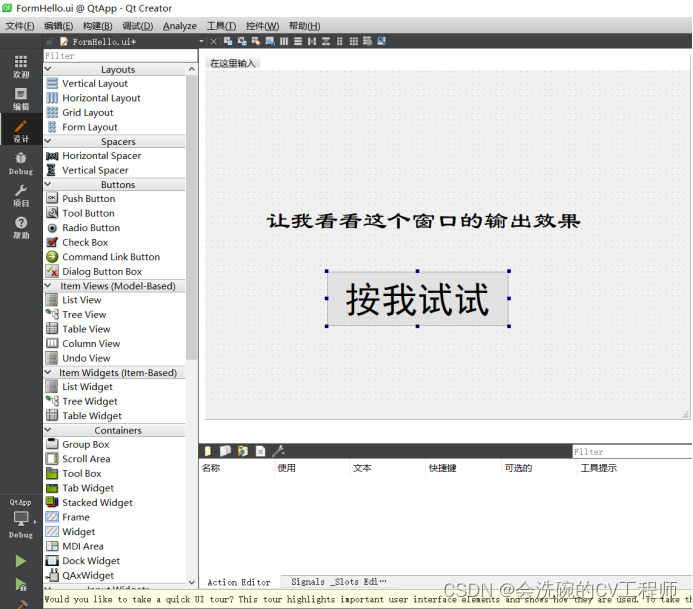The image size is (693, 609).
Task: Select Stacked Widget in widget box
Action: (x=97, y=502)
